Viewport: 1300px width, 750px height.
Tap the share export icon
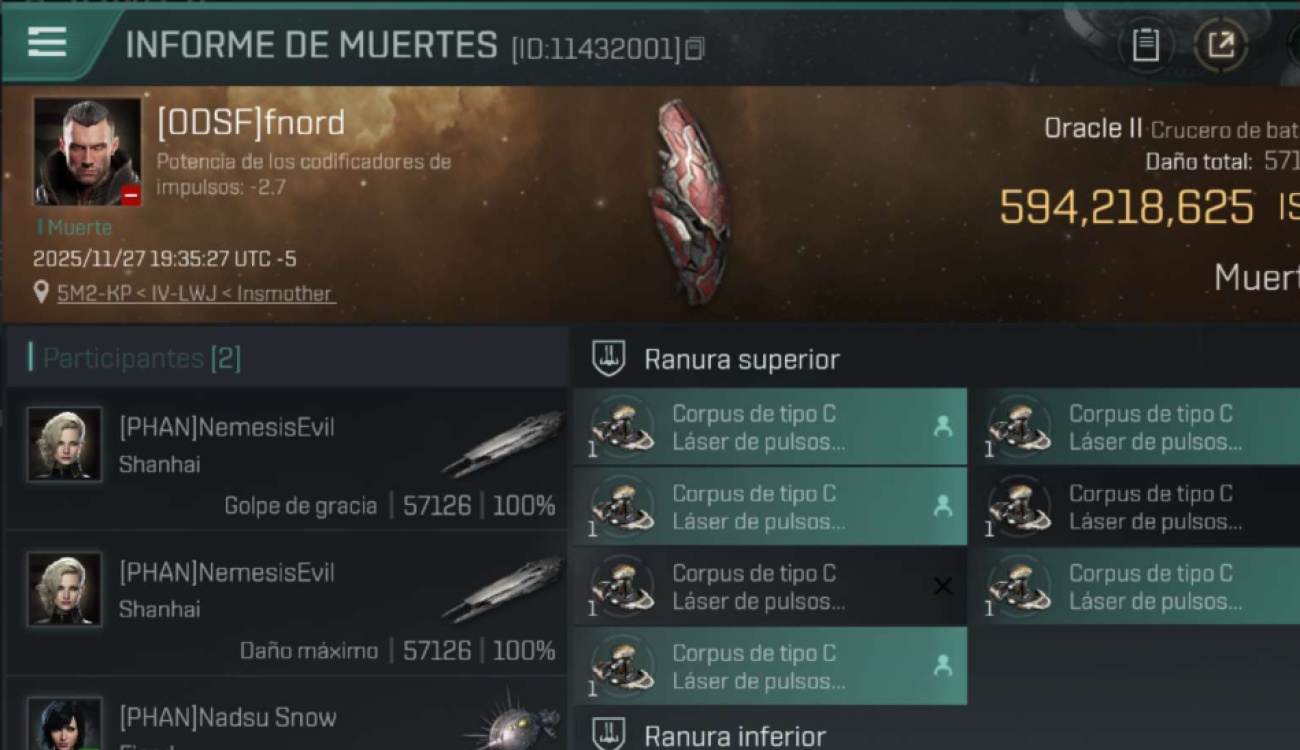1220,45
